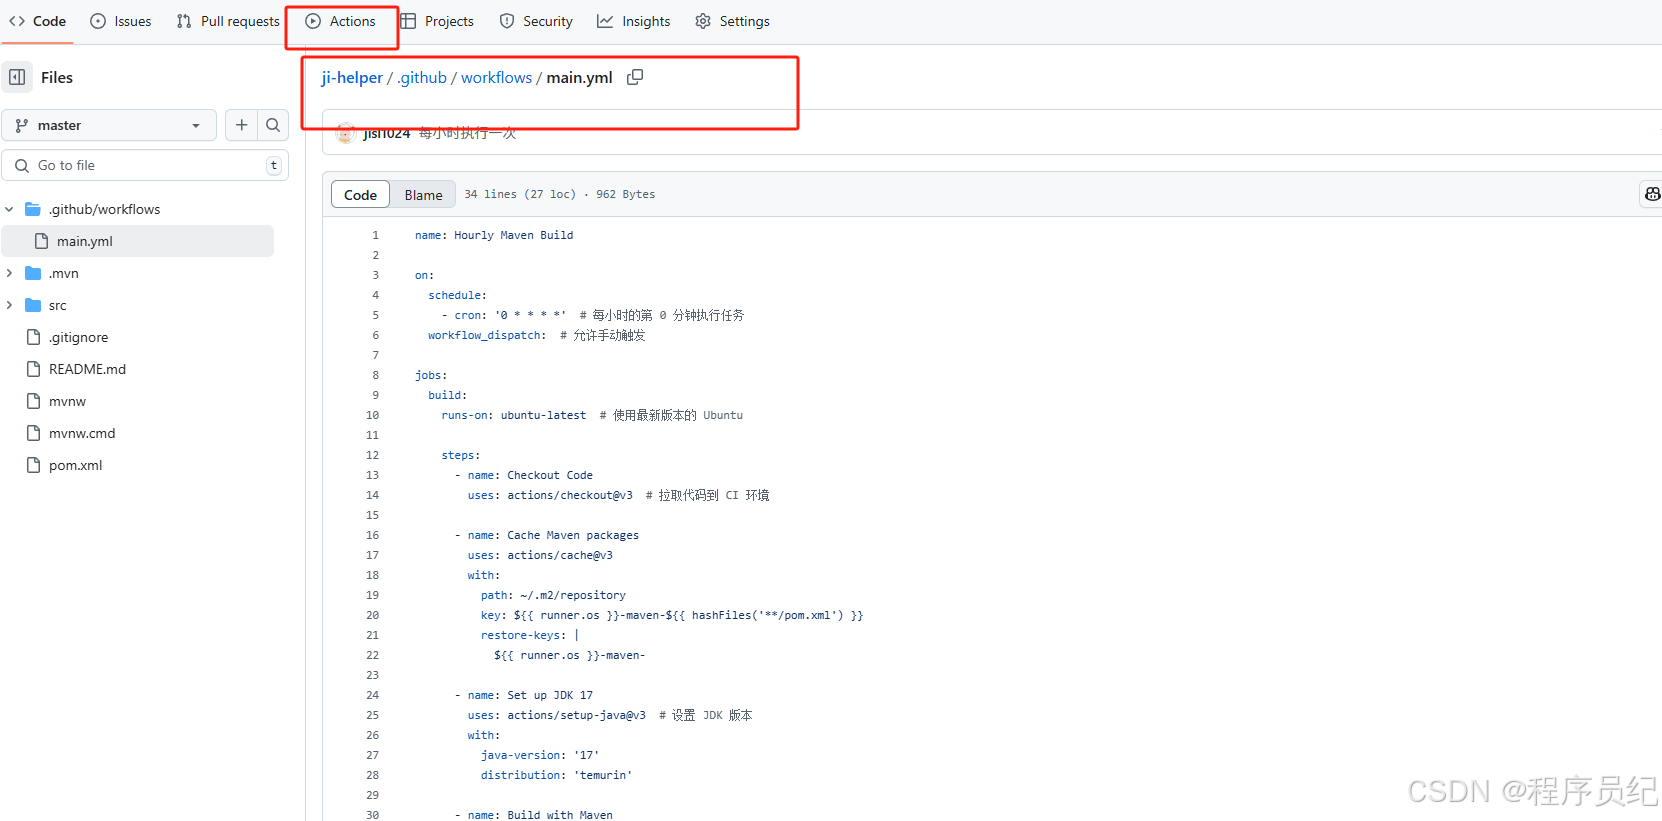
Task: Click the 'name: Hourly Maven Build' line
Action: click(x=494, y=235)
